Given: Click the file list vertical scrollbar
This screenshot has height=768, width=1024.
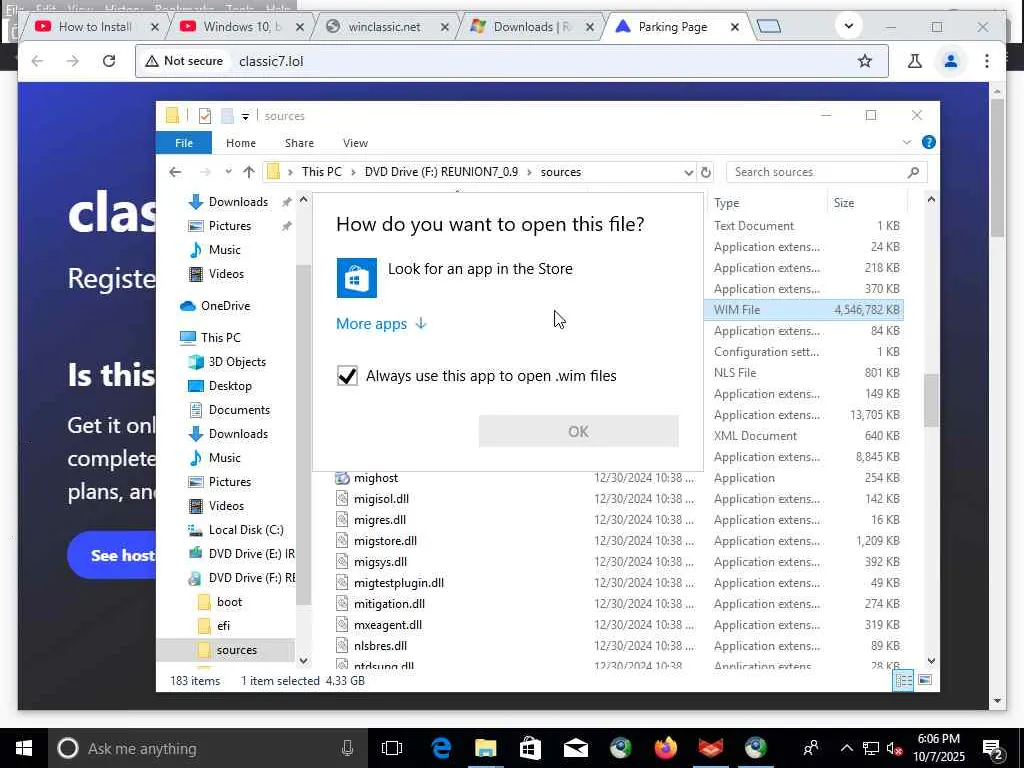Looking at the screenshot, I should 931,400.
